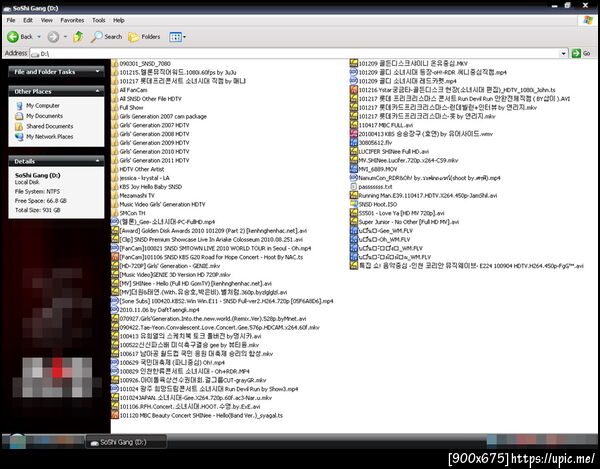Select Girls' Generation 2011 HDTV folder
The width and height of the screenshot is (600, 469).
coord(150,160)
